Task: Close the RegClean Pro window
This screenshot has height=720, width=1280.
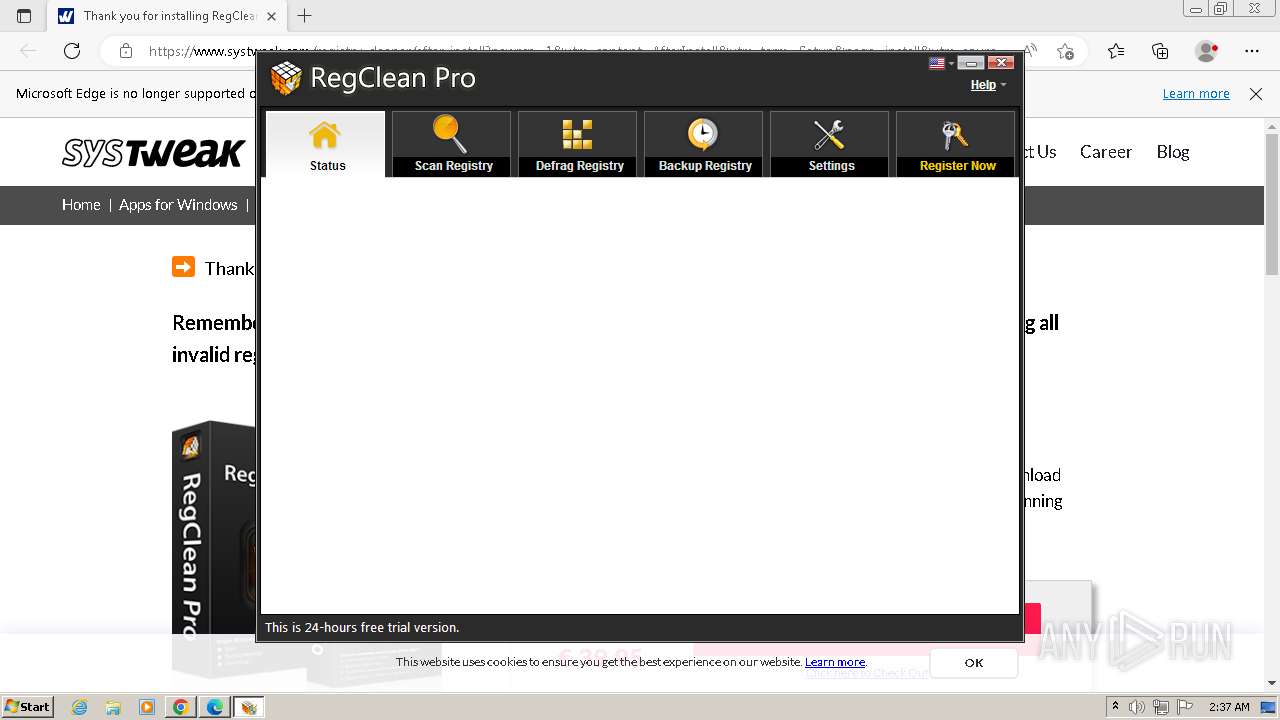Action: point(1001,63)
